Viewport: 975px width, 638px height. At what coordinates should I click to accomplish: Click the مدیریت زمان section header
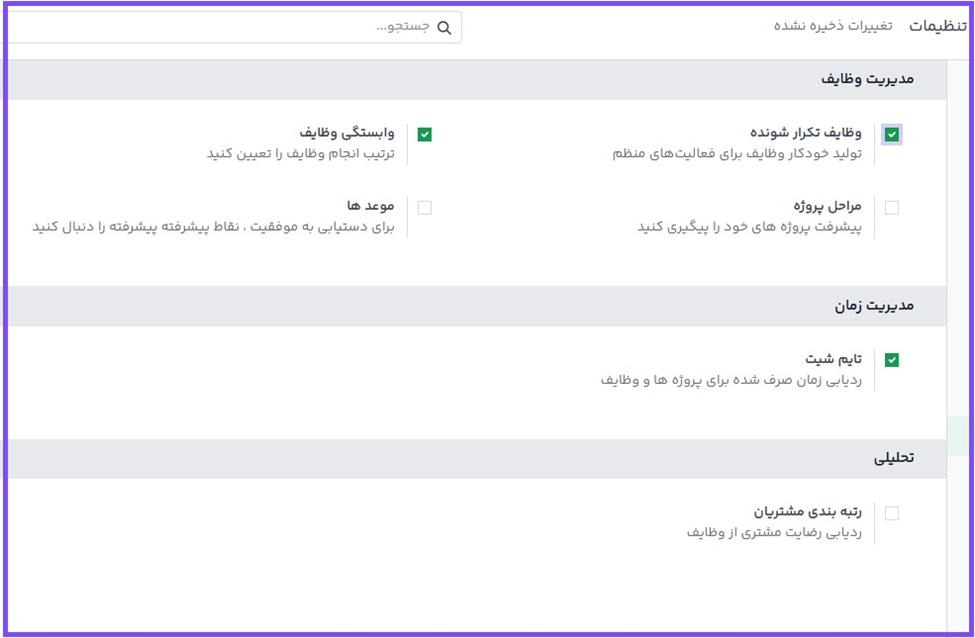pos(874,306)
